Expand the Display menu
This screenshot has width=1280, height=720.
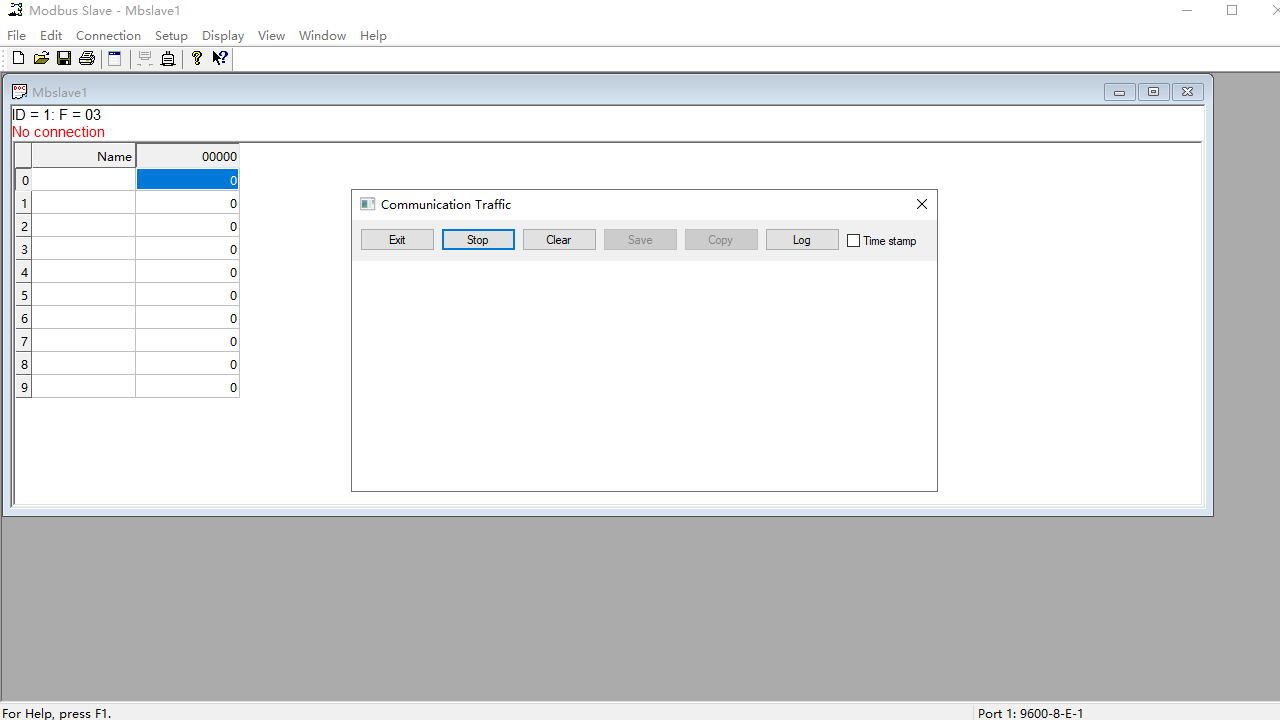click(x=223, y=35)
